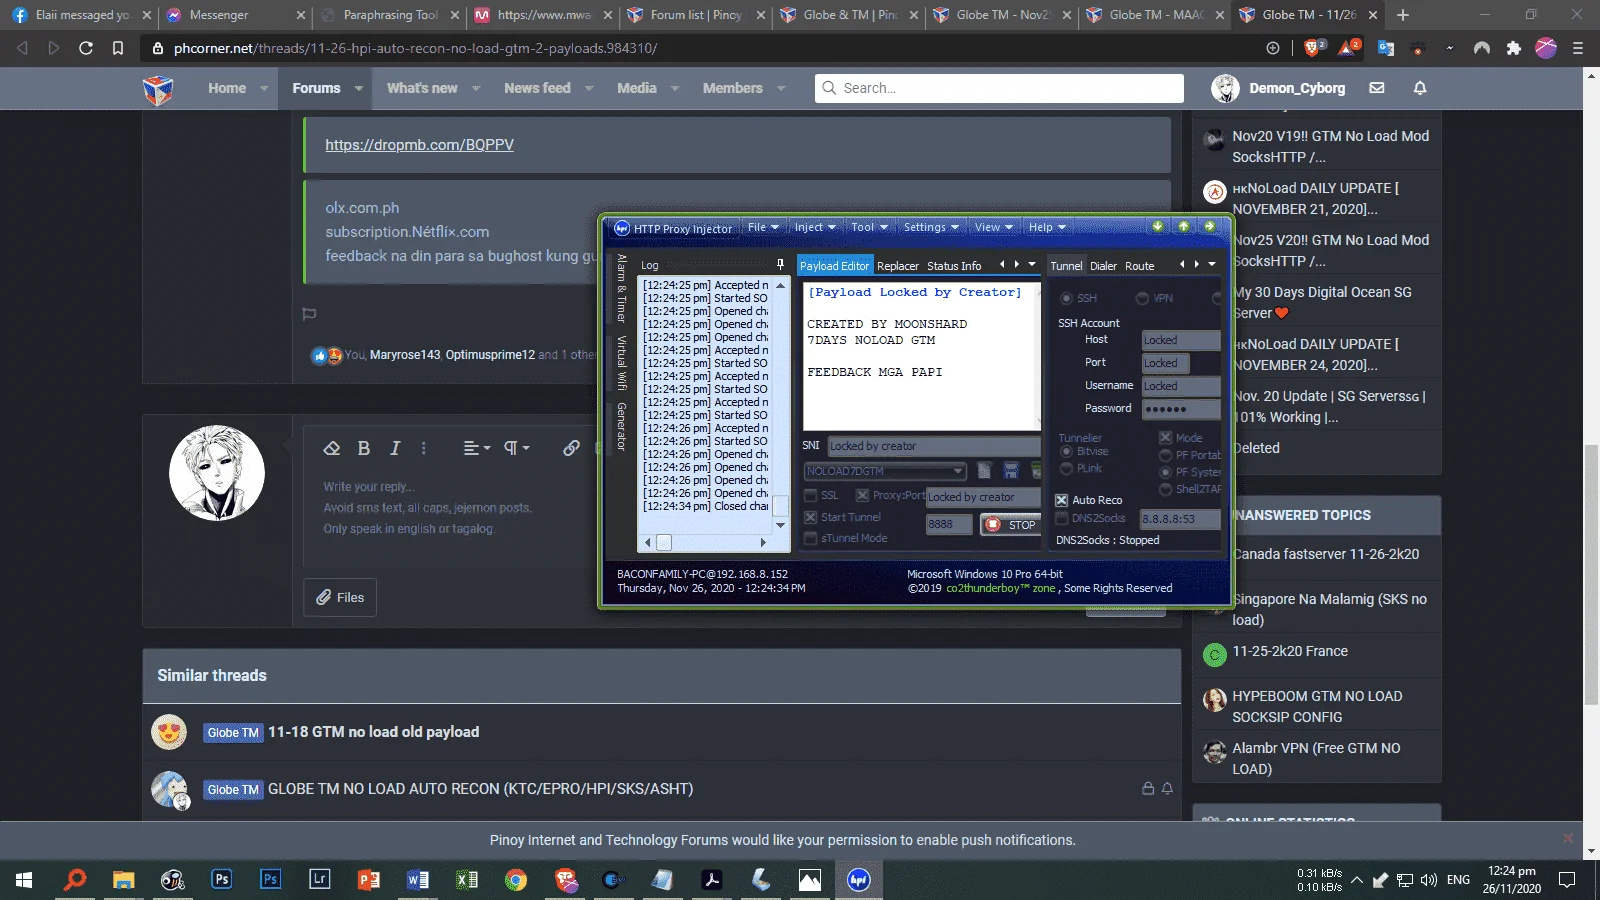
Task: Click green right-arrow button in Injector title bar
Action: 1210,227
